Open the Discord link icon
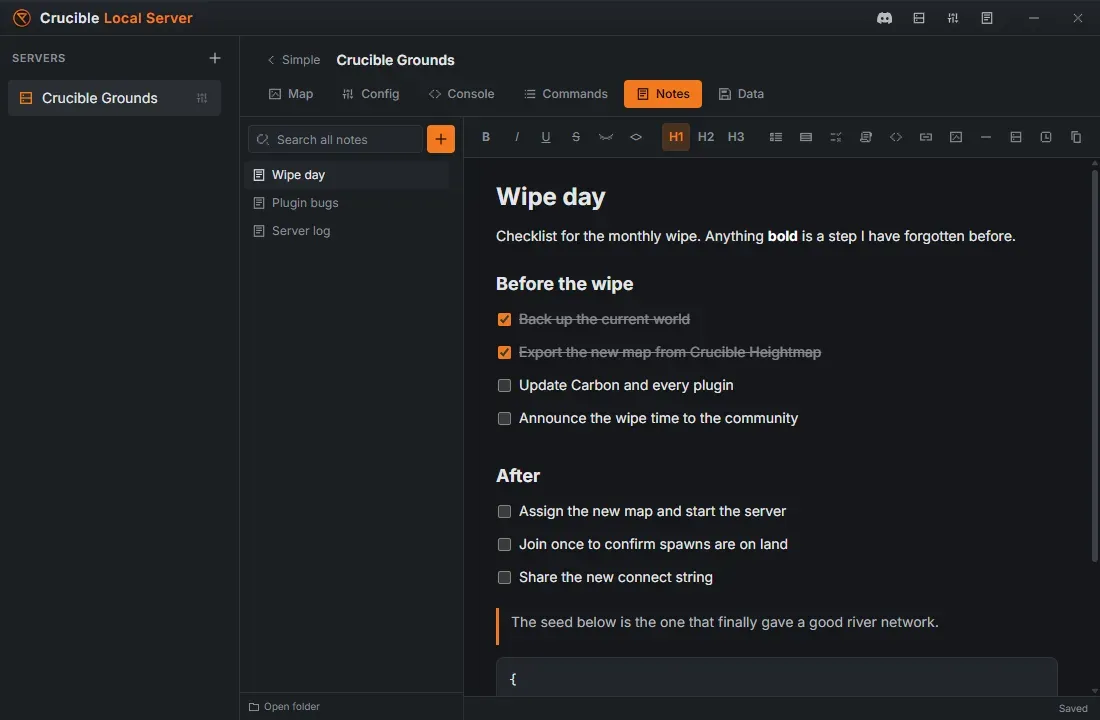The width and height of the screenshot is (1100, 720). coord(885,18)
